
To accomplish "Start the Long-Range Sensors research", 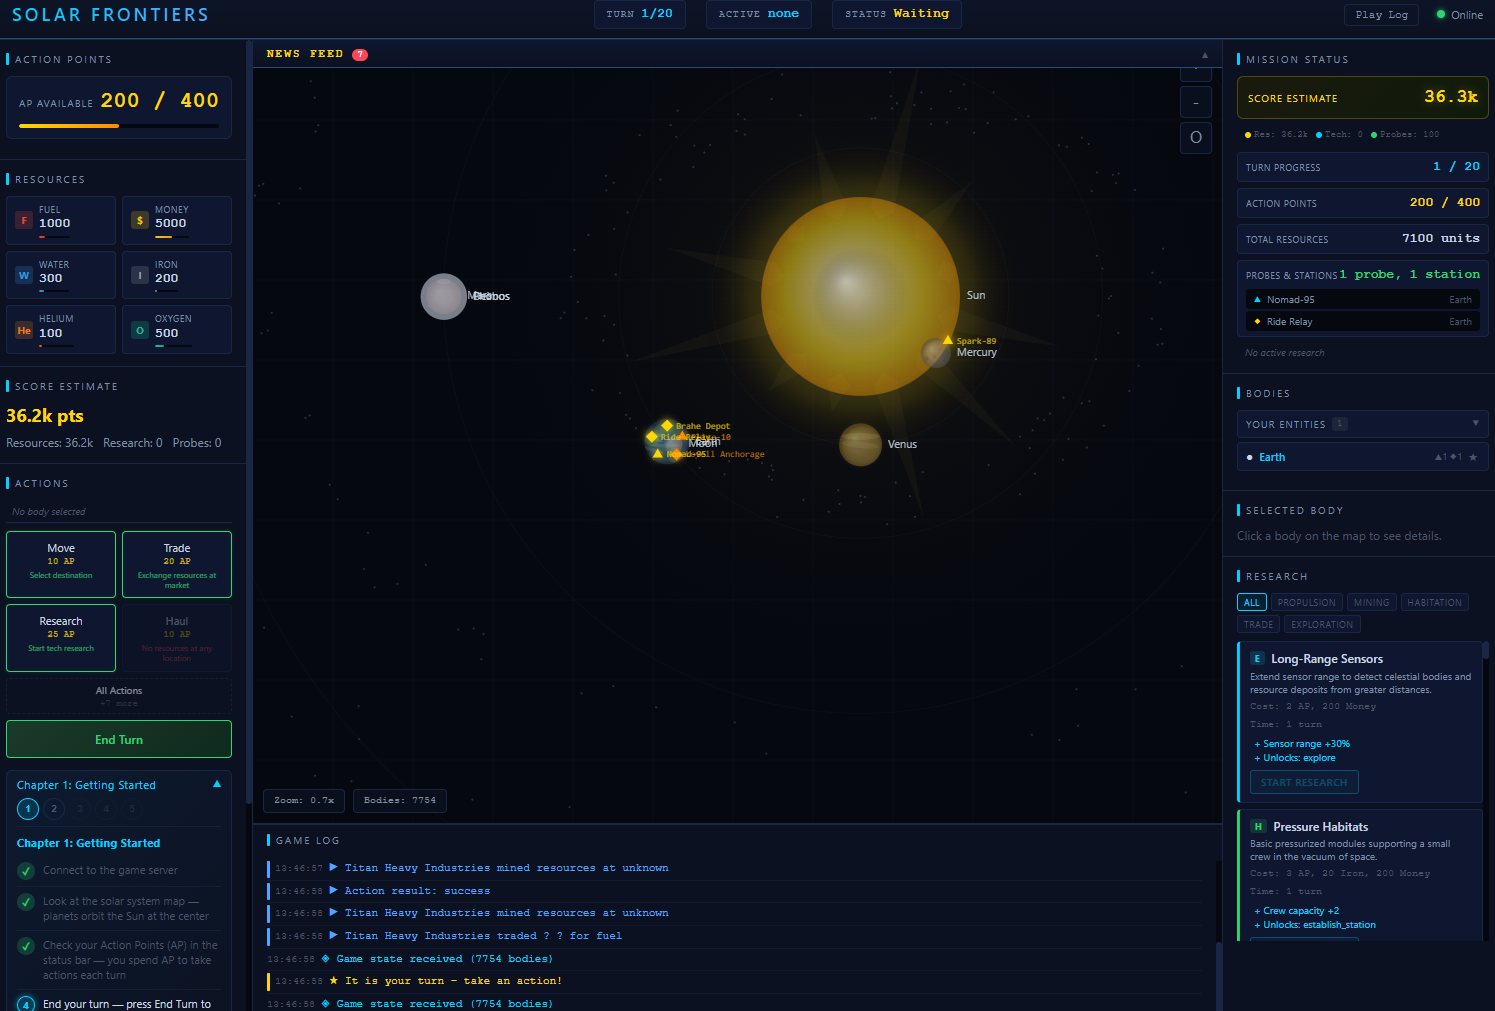I will coord(1303,781).
